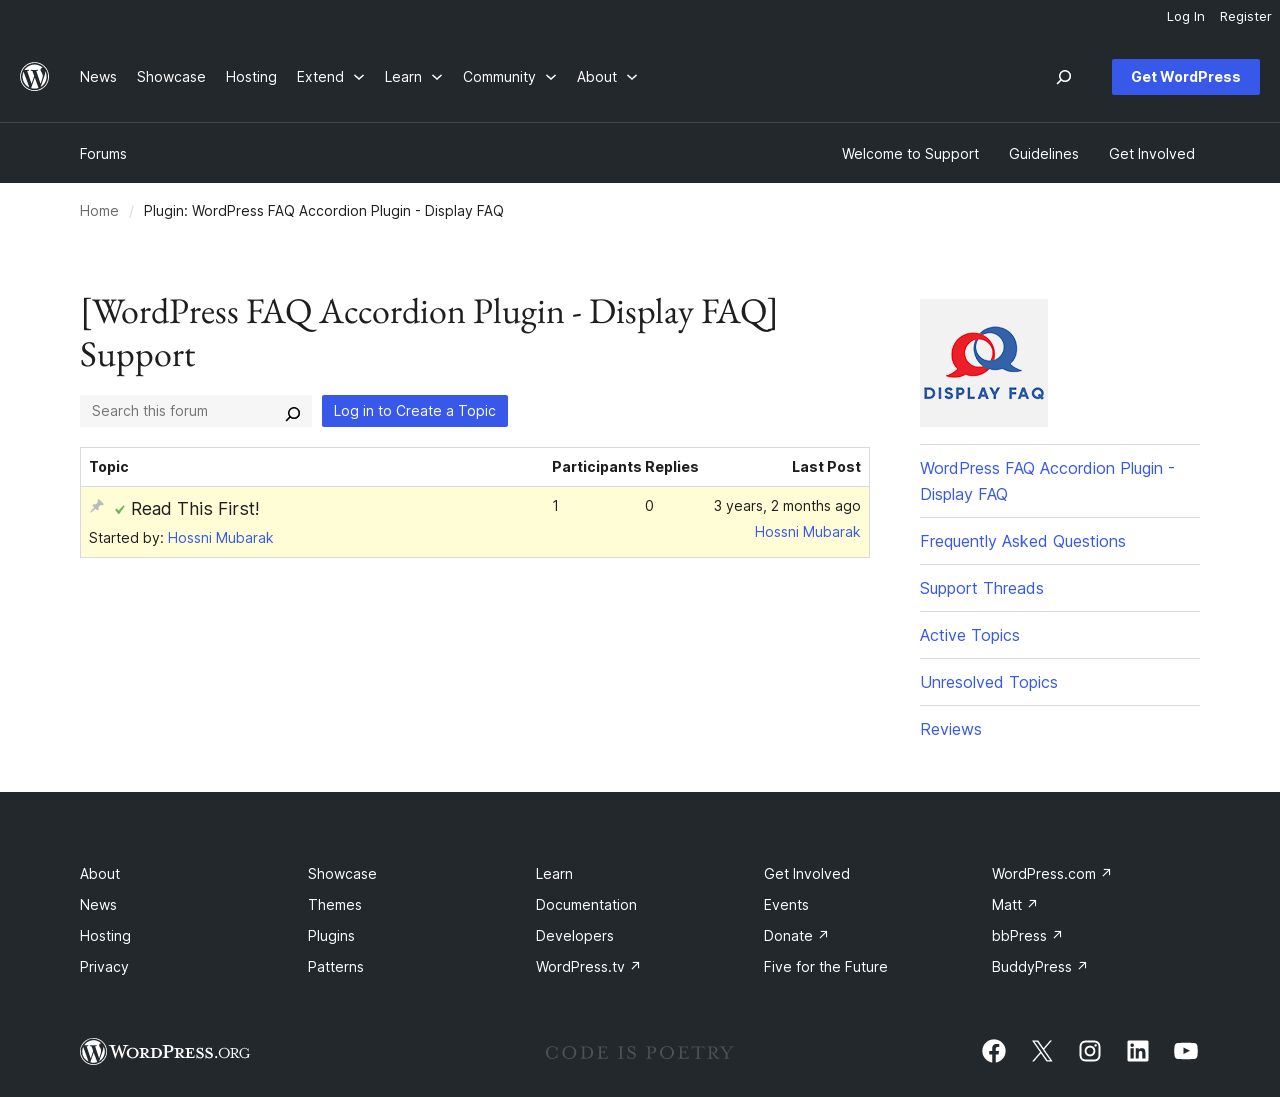
Task: Open Instagram icon in footer
Action: 1090,1051
